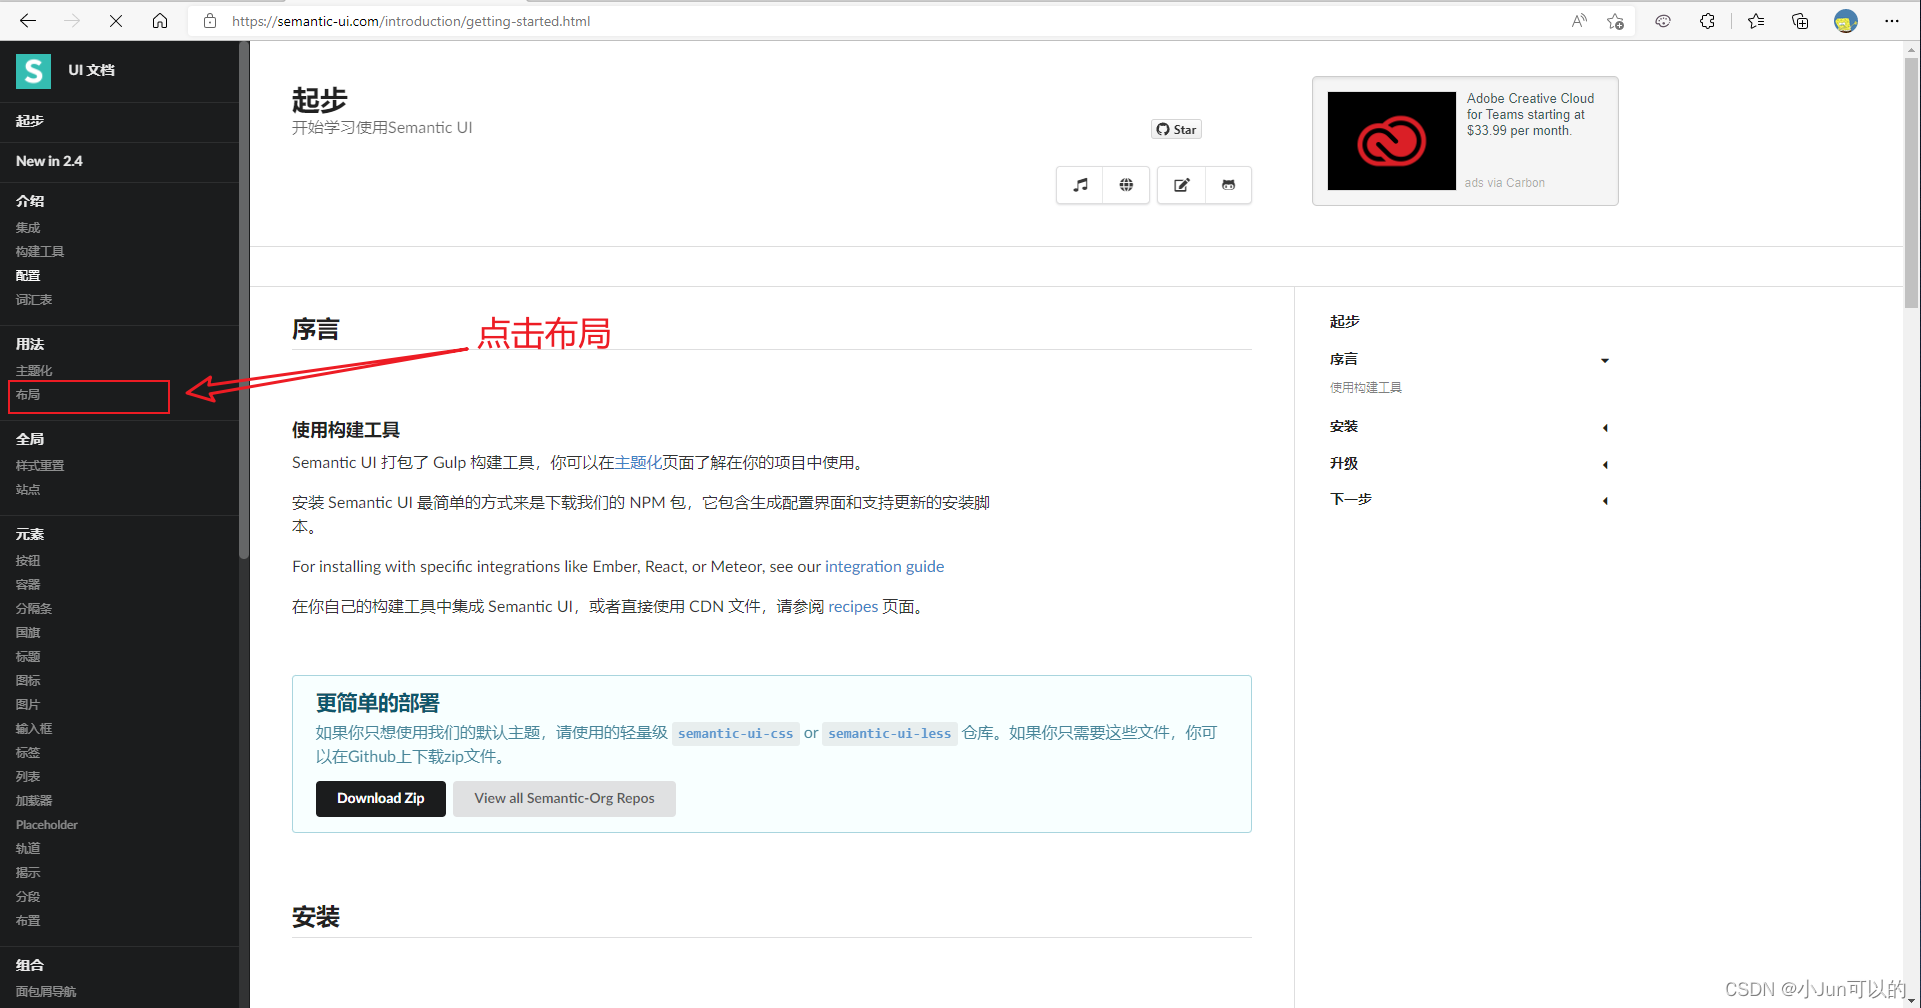Click 'UI 文档' title in sidebar header
This screenshot has height=1008, width=1921.
(x=91, y=70)
